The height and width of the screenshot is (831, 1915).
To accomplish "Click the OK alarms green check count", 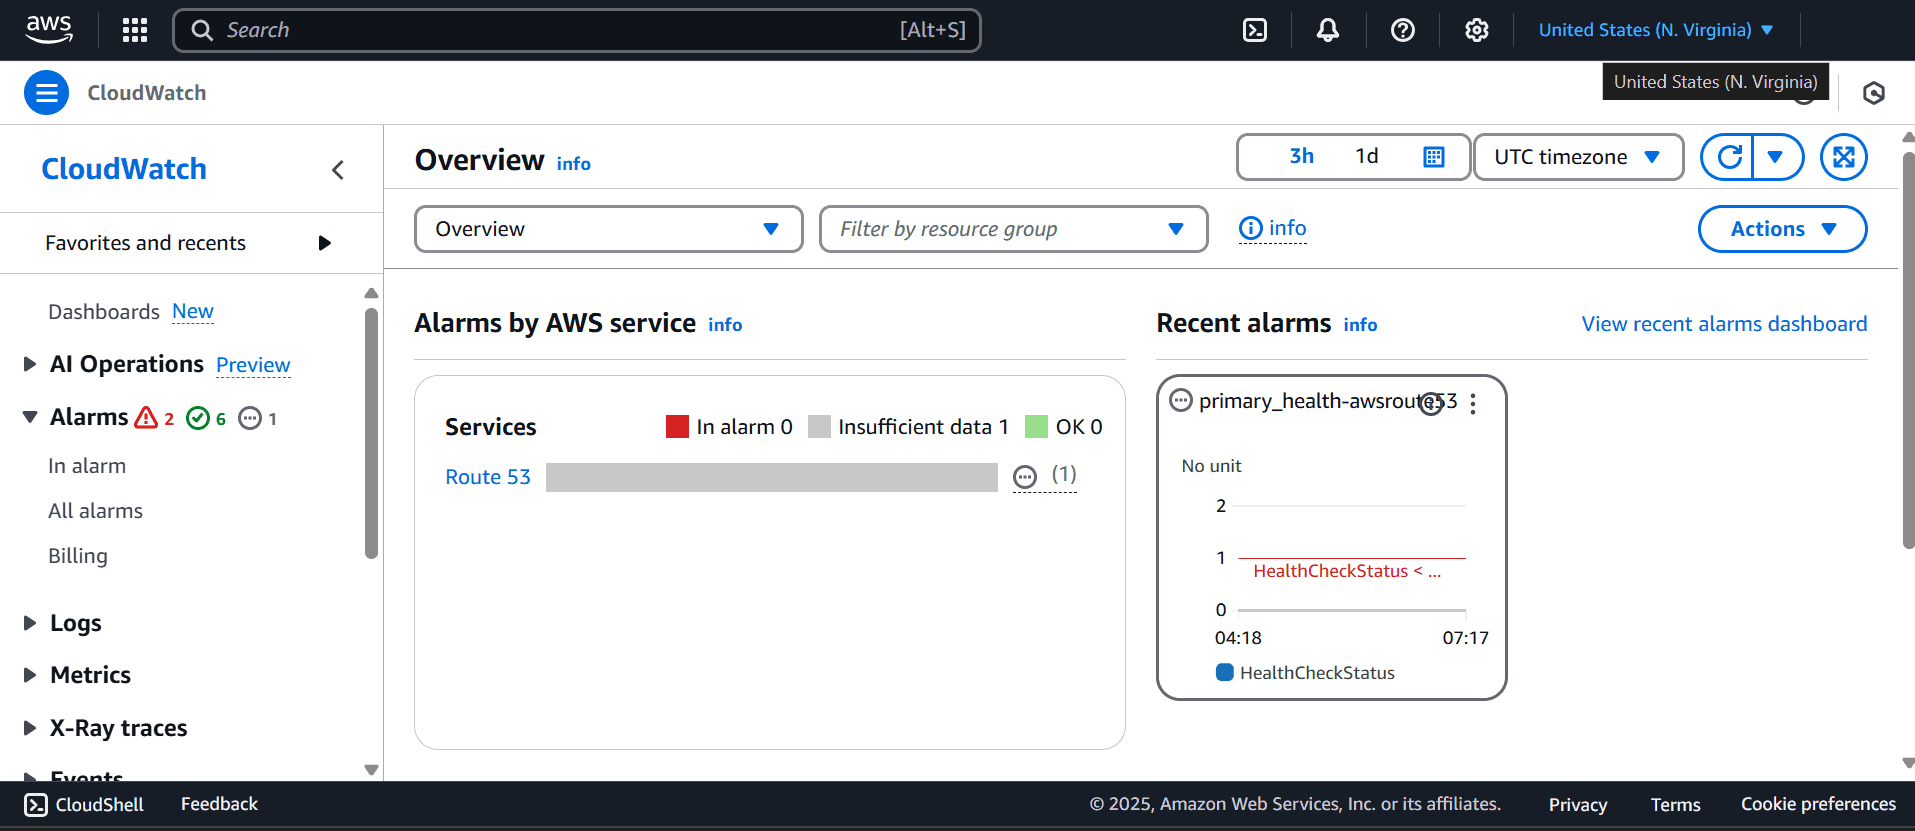I will click(x=207, y=418).
